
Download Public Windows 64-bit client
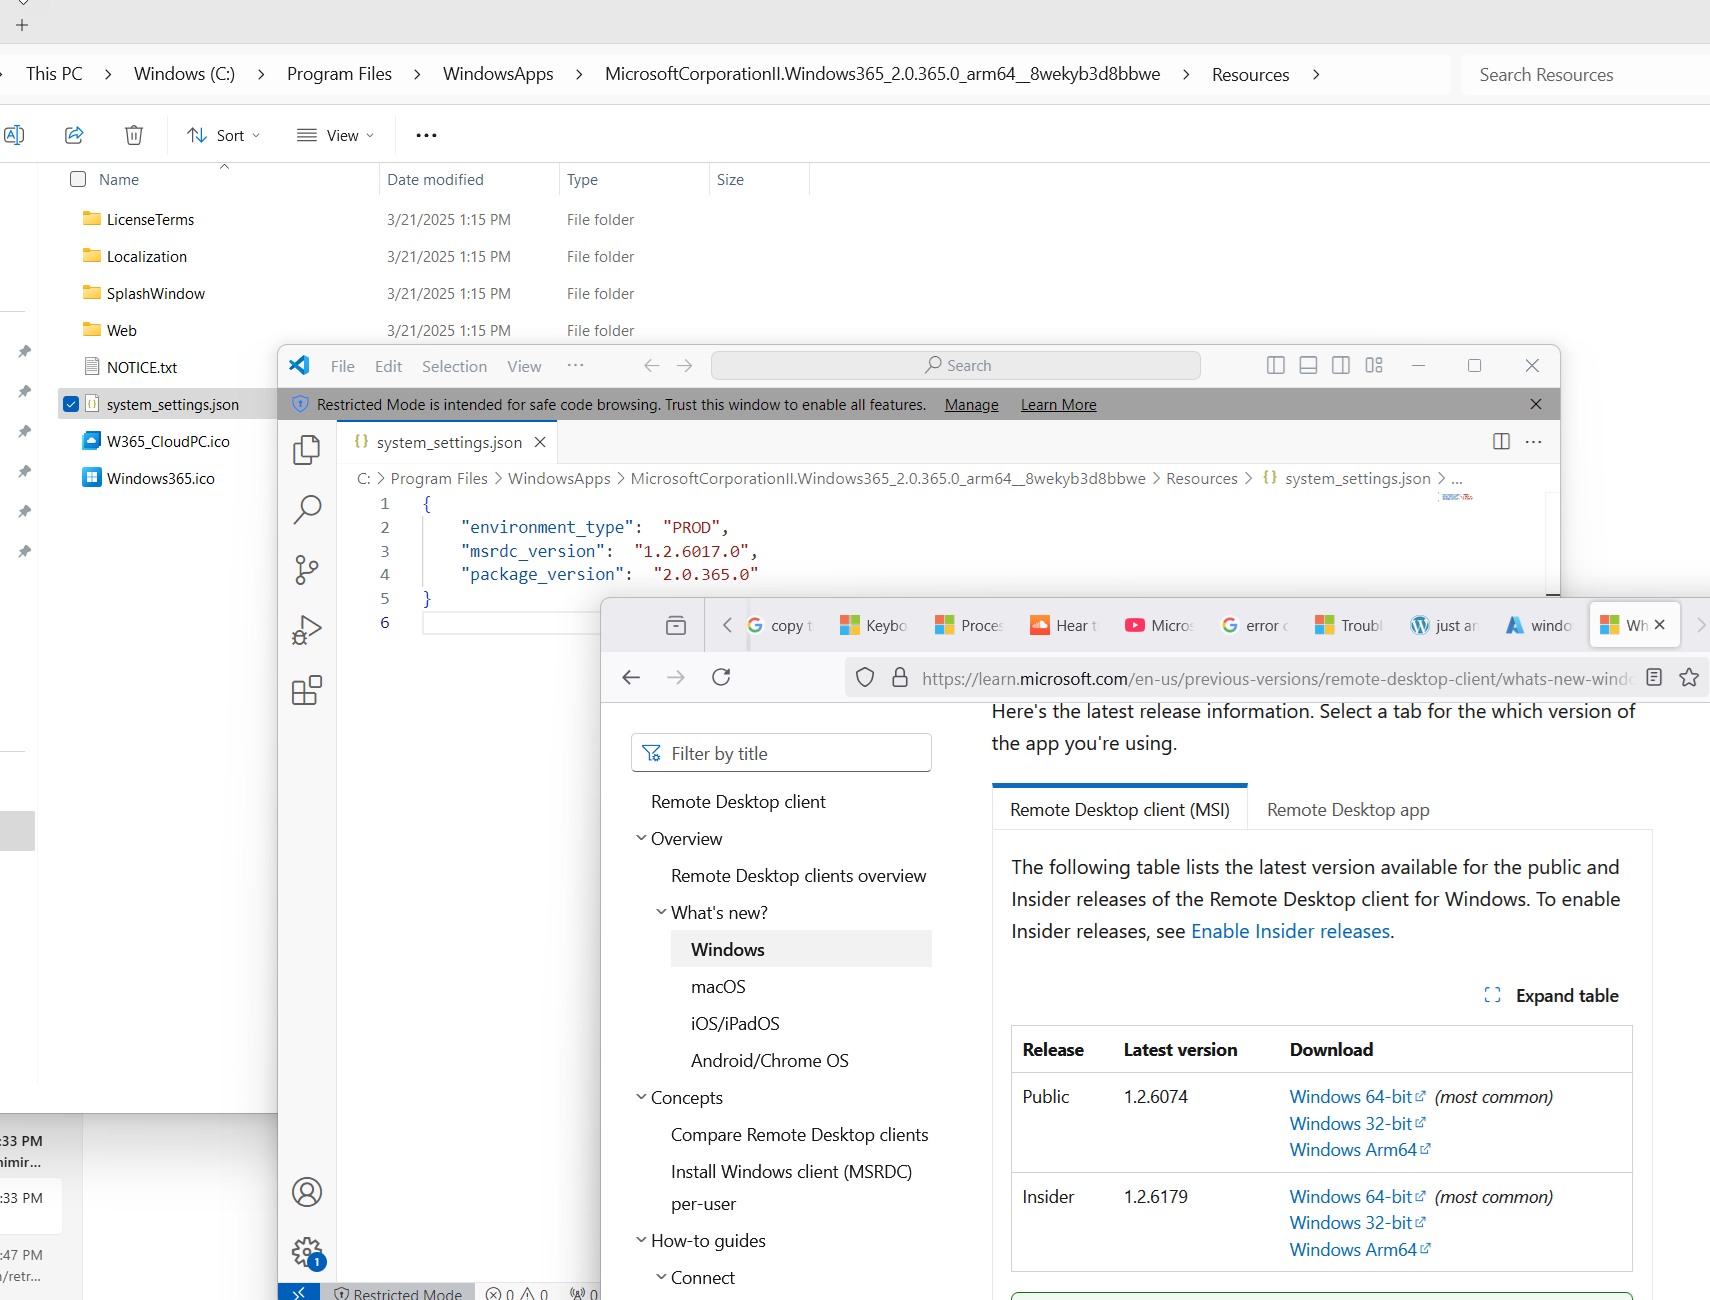click(x=1357, y=1097)
